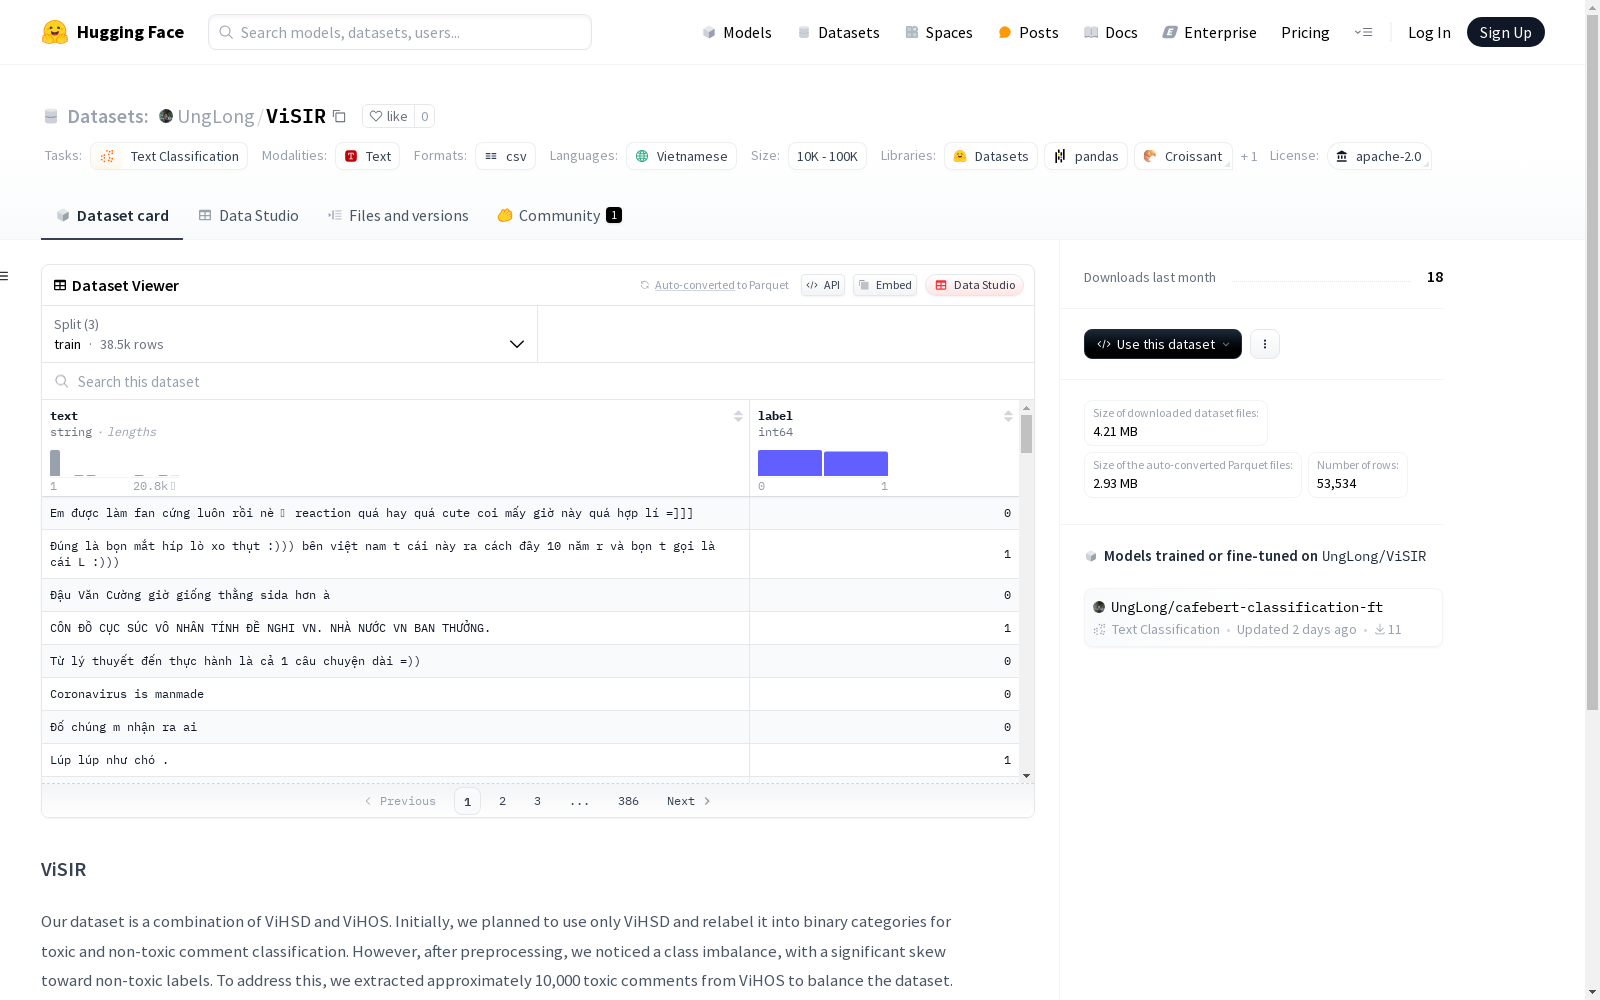Show the +1 more libraries
Image resolution: width=1600 pixels, height=1000 pixels.
tap(1249, 156)
